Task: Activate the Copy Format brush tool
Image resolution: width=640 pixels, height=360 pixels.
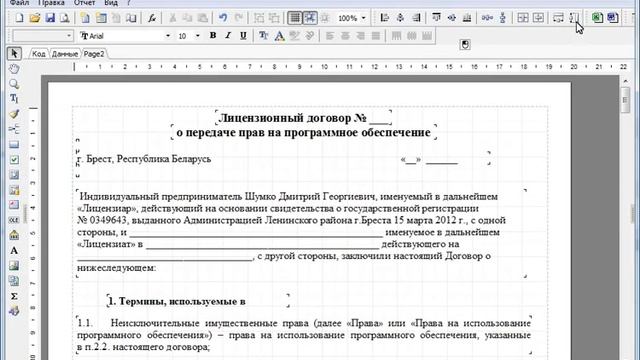Action: point(14,114)
